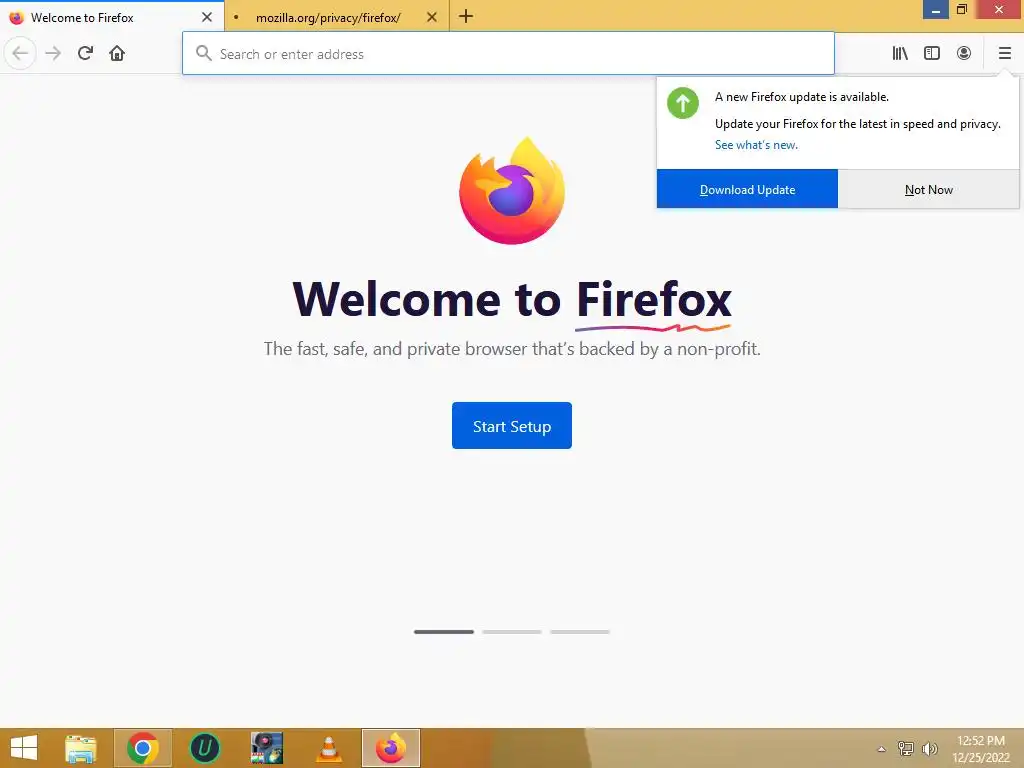The width and height of the screenshot is (1024, 768).
Task: Open File Explorer from the taskbar
Action: coord(81,748)
